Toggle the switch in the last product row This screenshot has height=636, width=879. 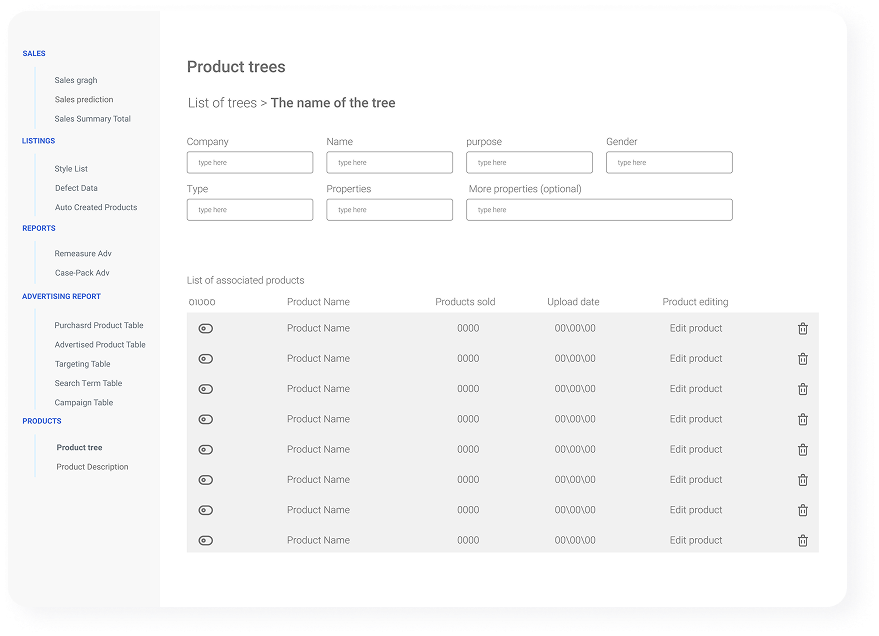click(x=206, y=540)
